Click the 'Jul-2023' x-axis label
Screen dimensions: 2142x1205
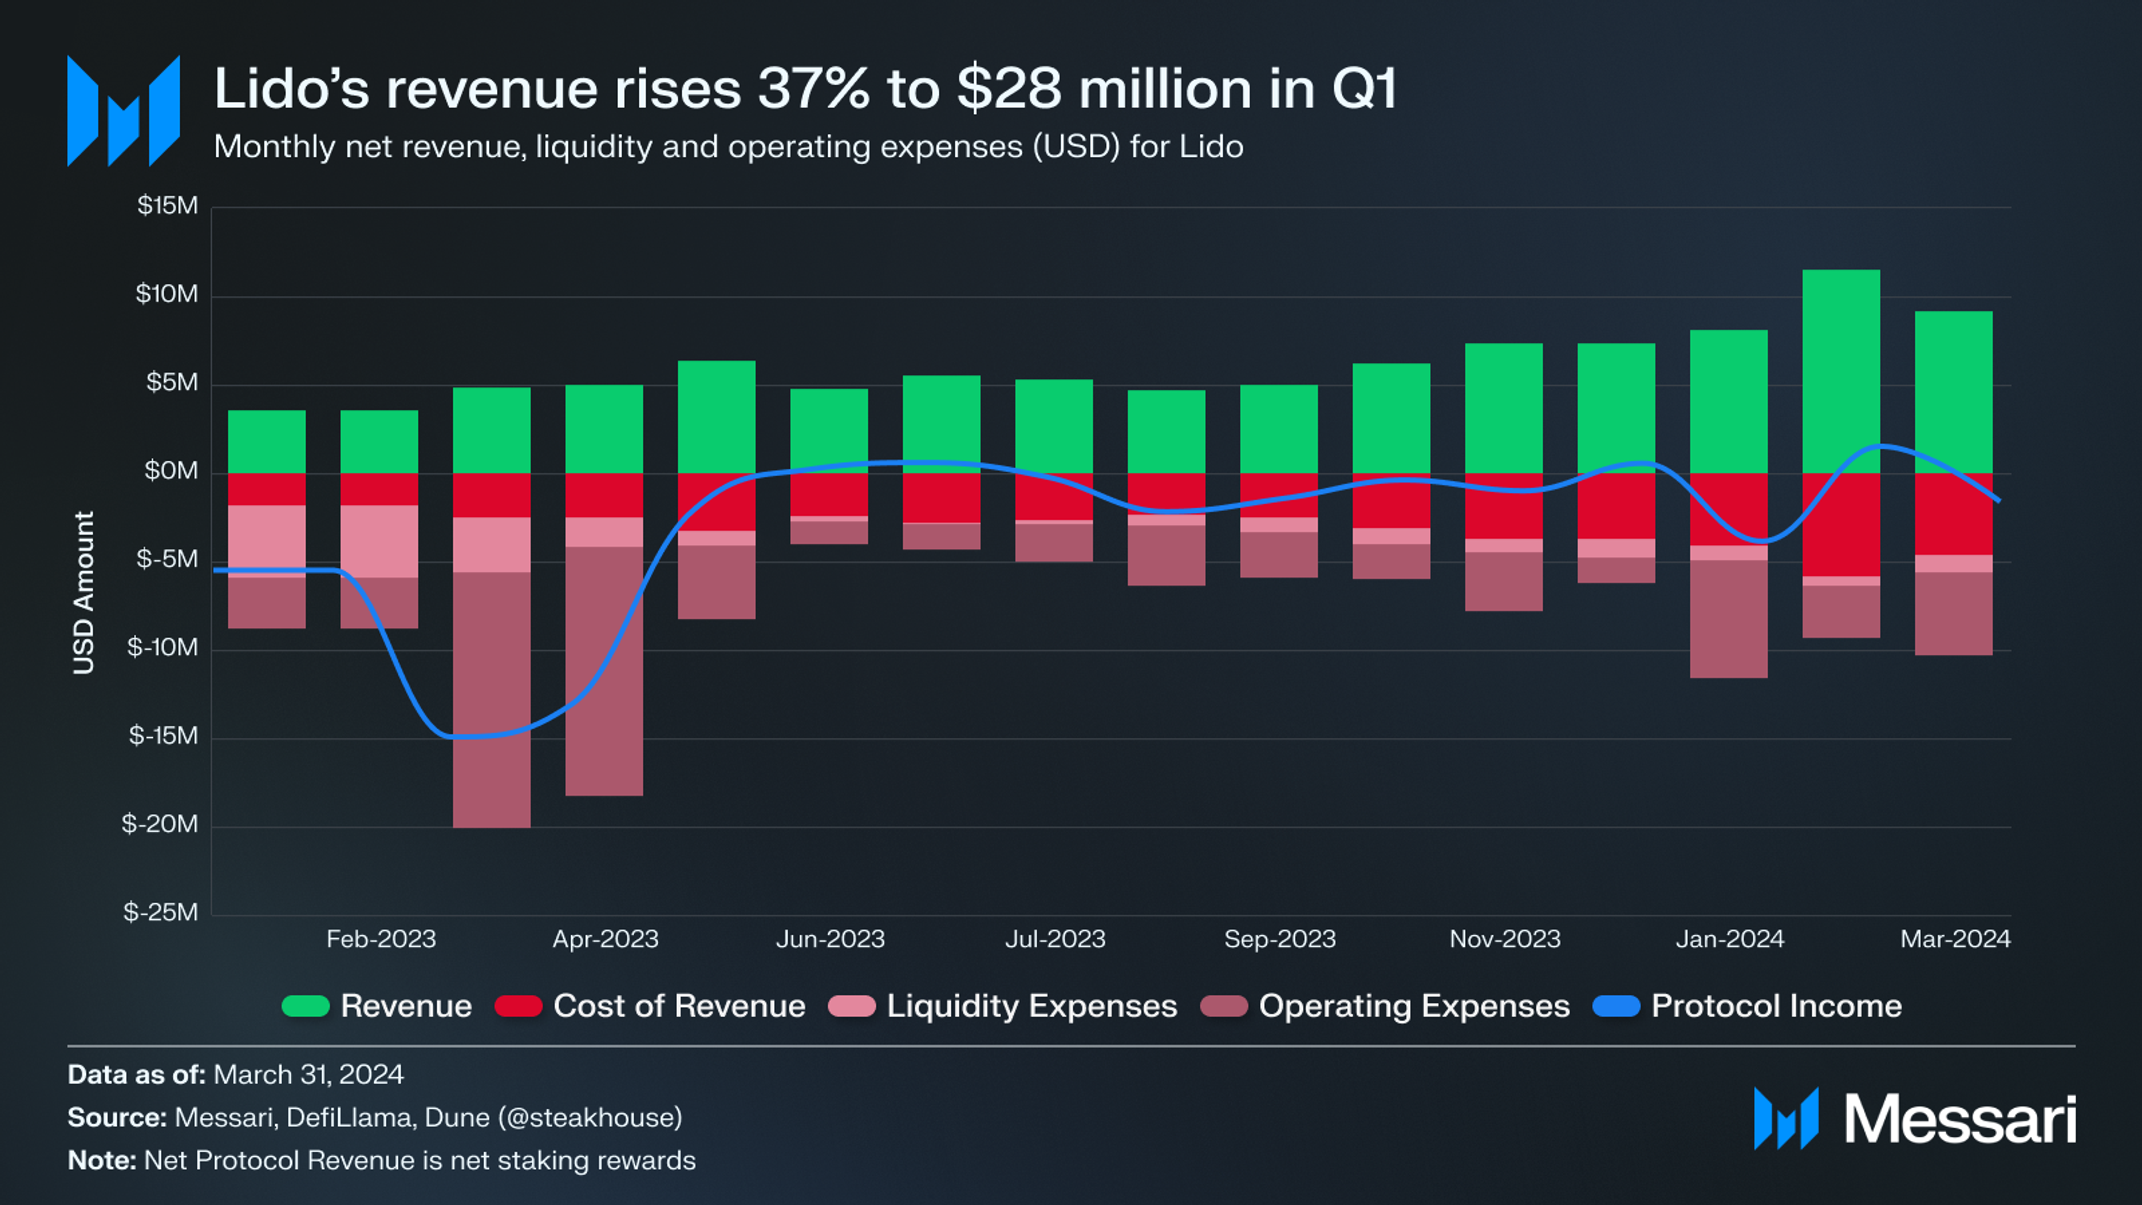(1055, 939)
